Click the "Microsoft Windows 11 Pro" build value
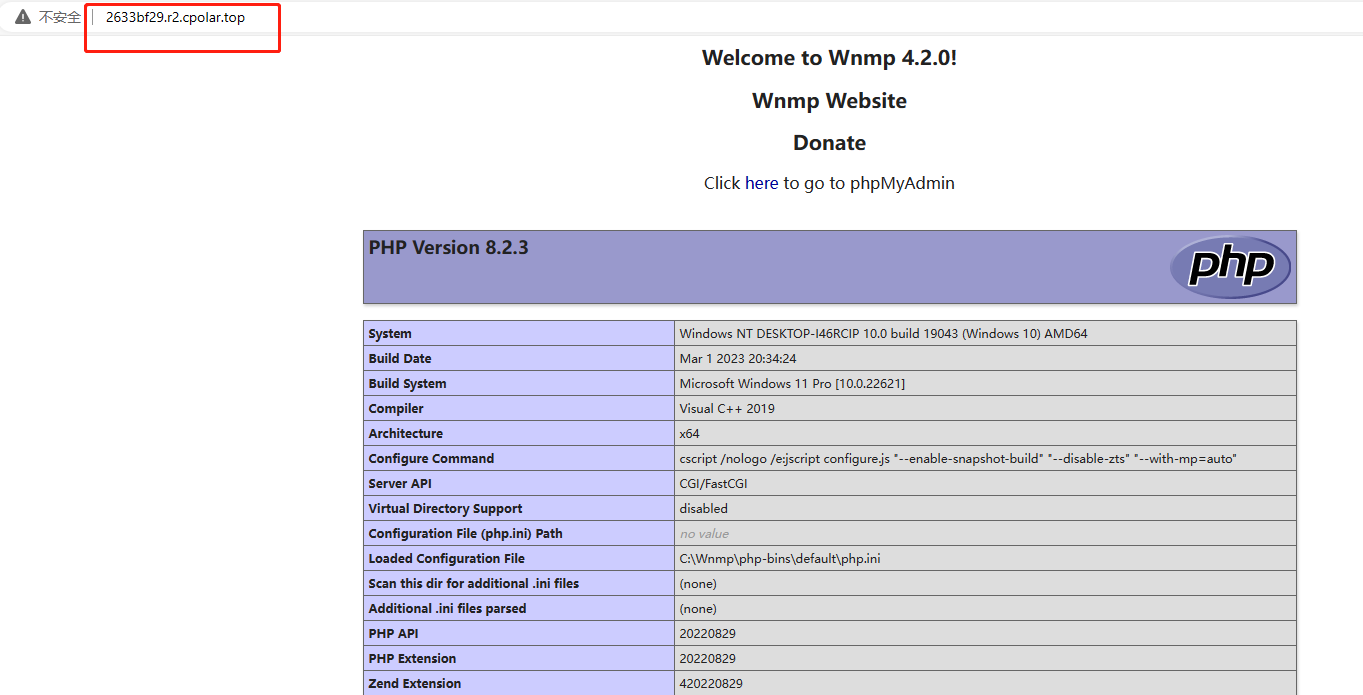Screen dimensions: 1363x695 tap(792, 384)
